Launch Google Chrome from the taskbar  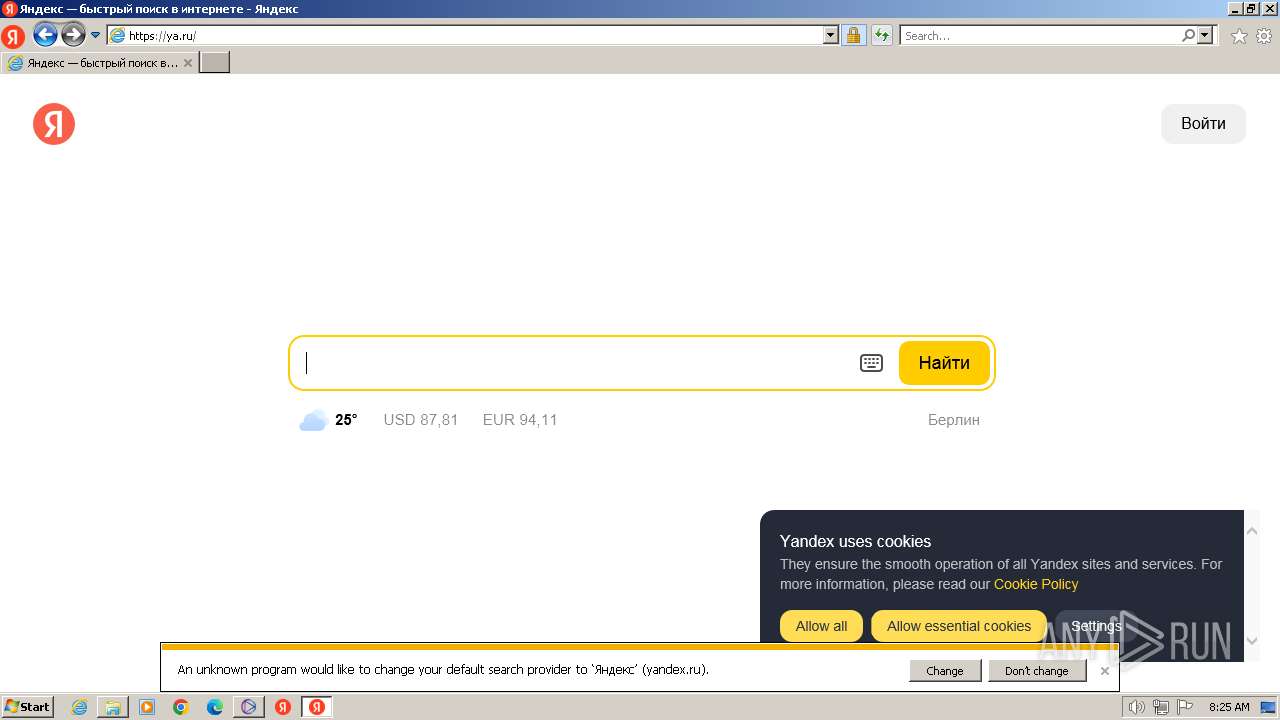[x=181, y=707]
